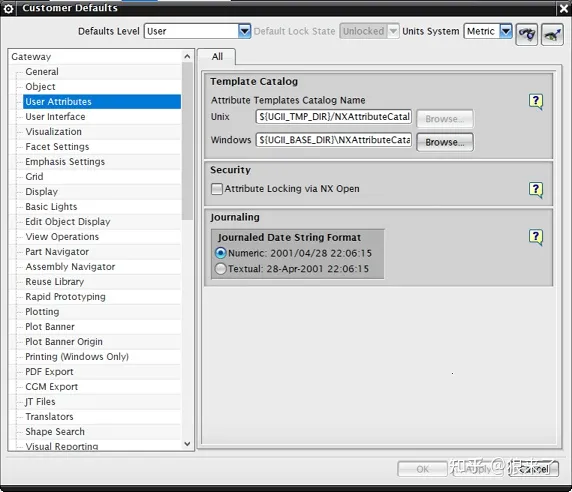Click the find default binoculars icon

(526, 34)
